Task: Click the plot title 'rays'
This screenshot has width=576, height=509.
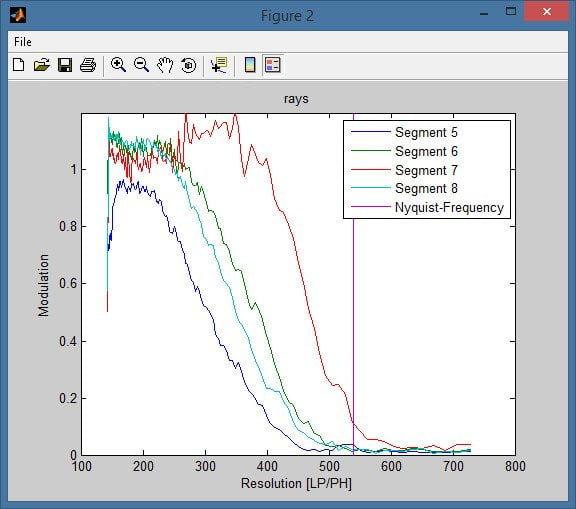Action: (296, 99)
